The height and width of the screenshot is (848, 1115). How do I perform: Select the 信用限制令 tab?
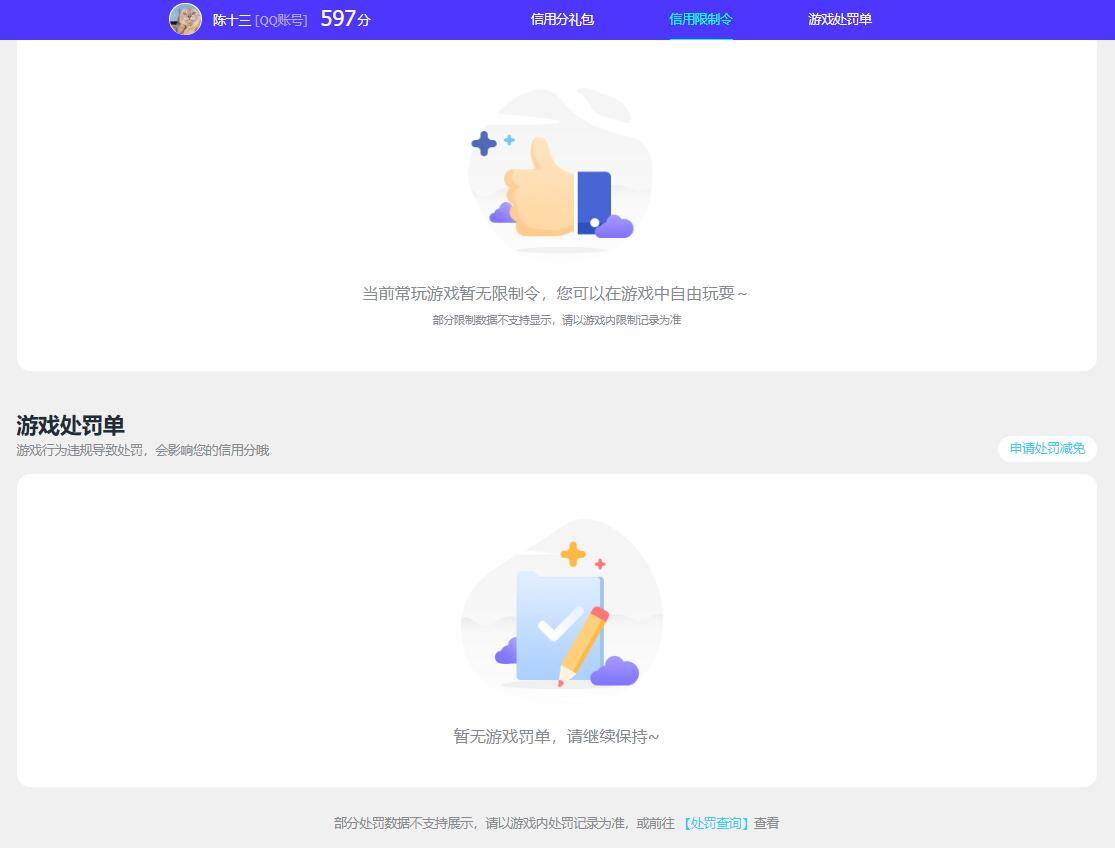coord(700,19)
